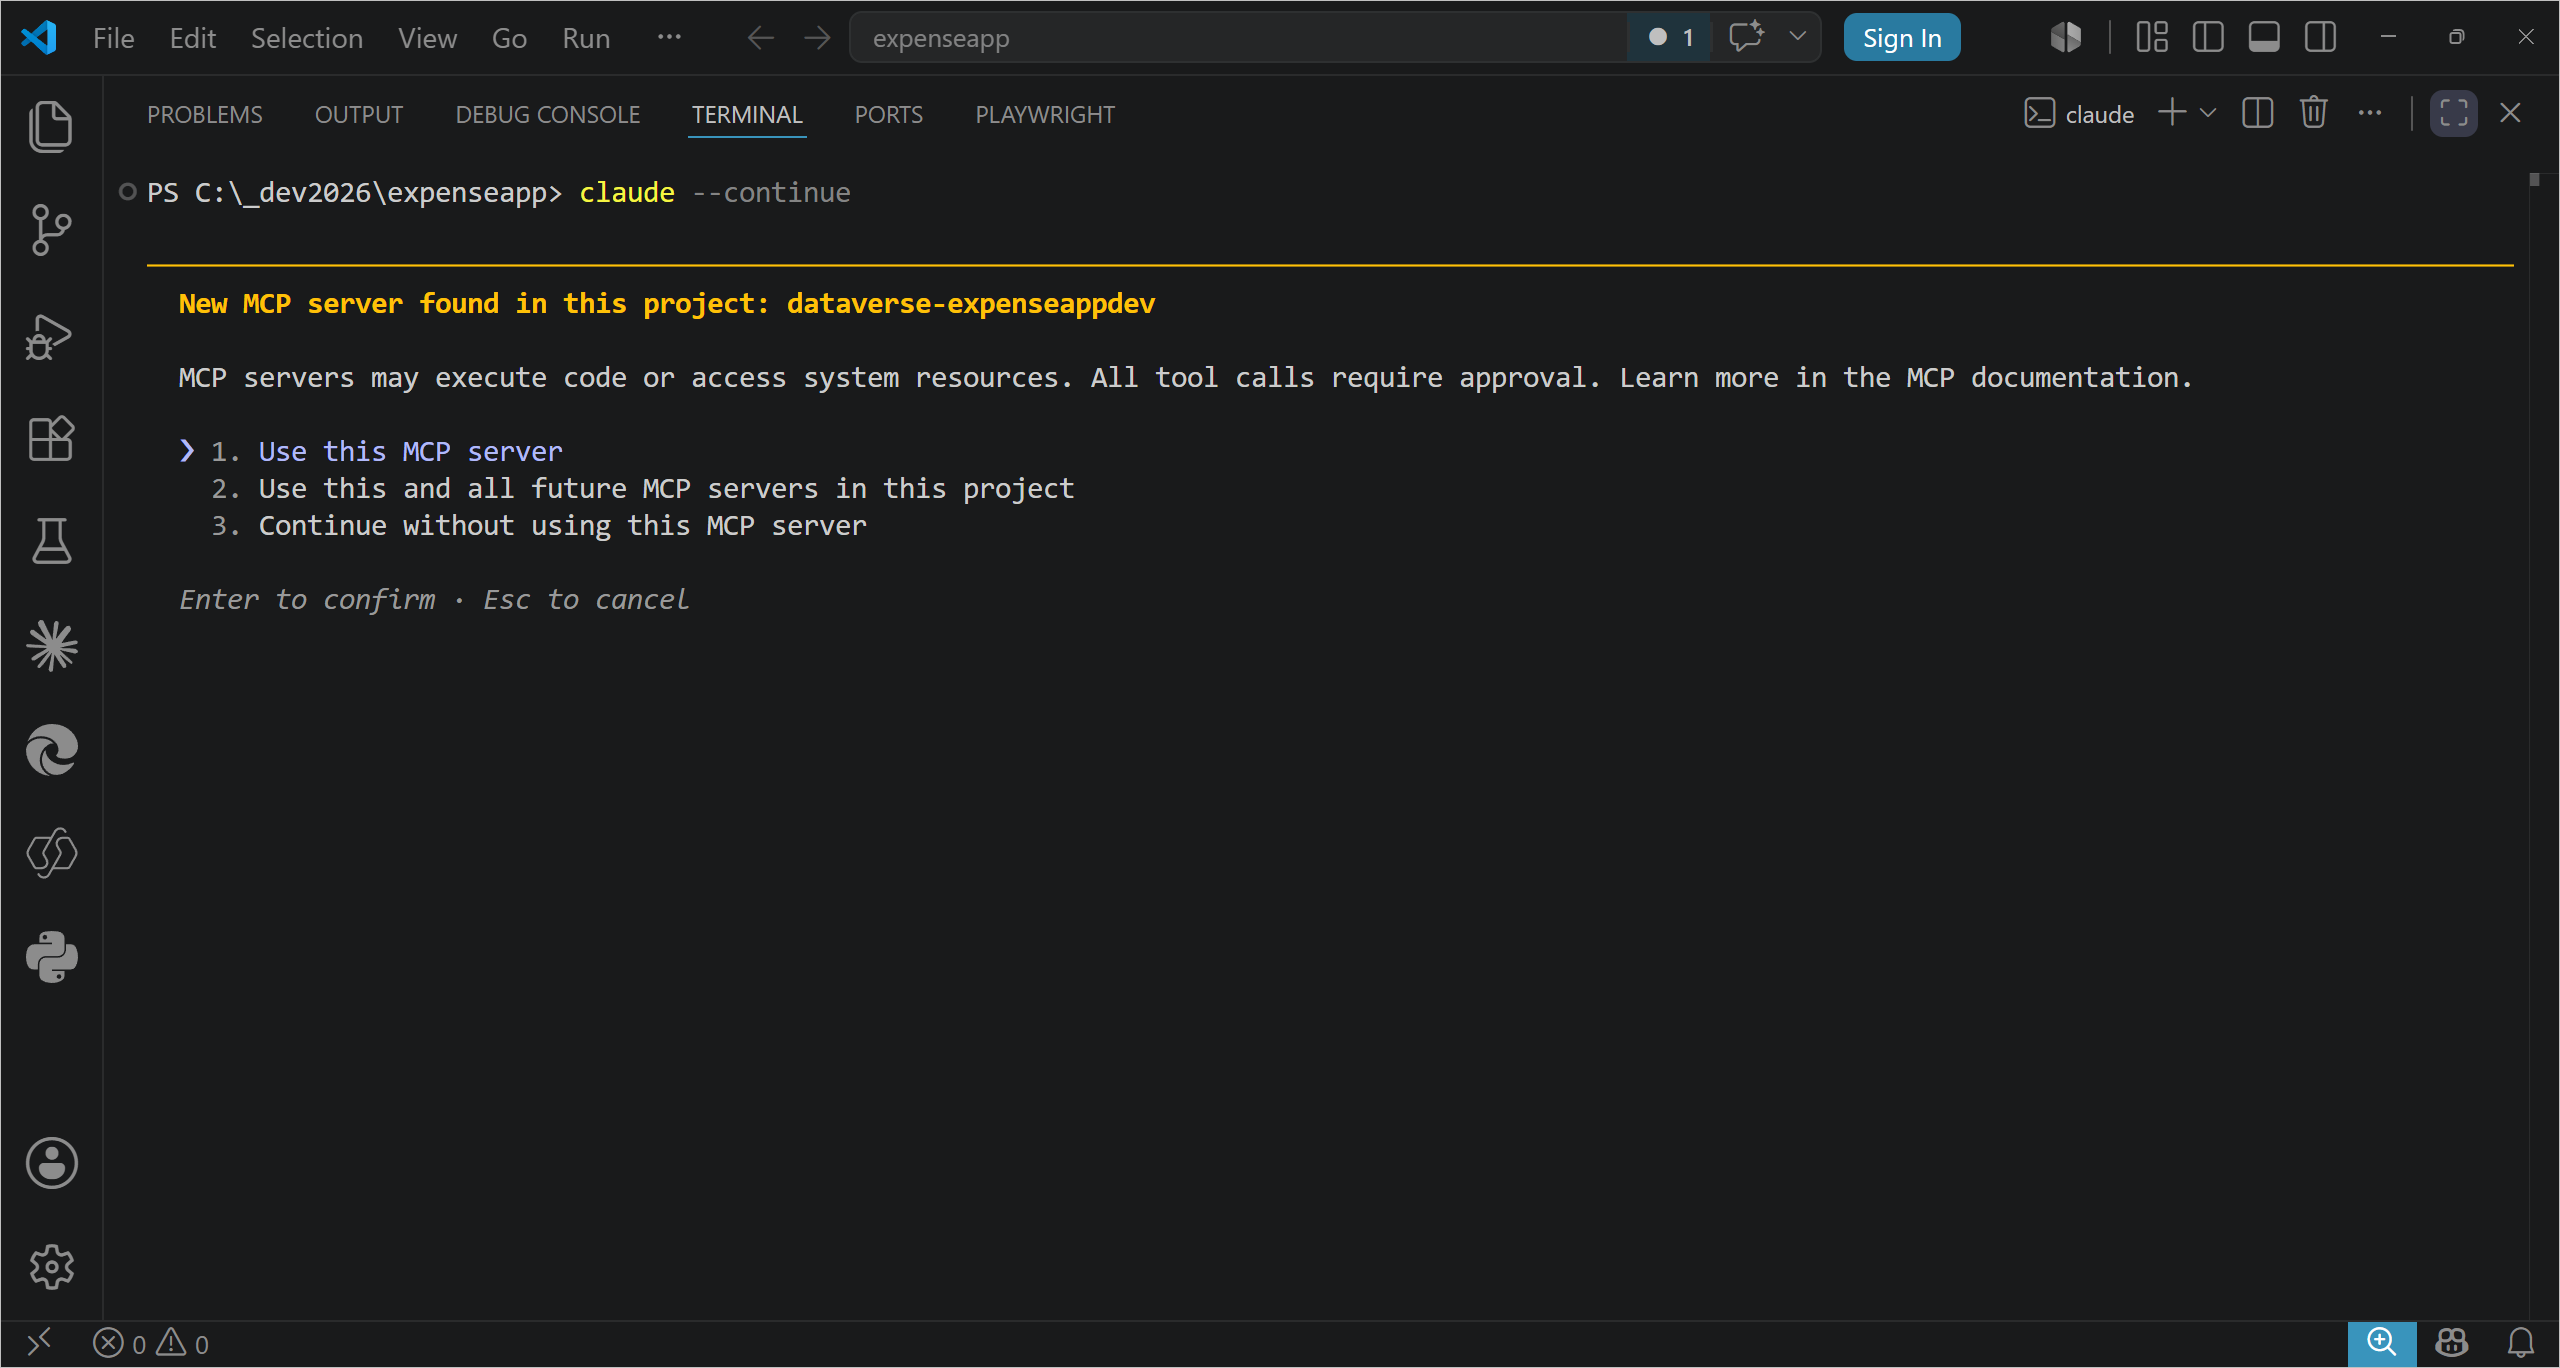Kill the terminal with trash icon
This screenshot has height=1368, width=2560.
(2314, 113)
